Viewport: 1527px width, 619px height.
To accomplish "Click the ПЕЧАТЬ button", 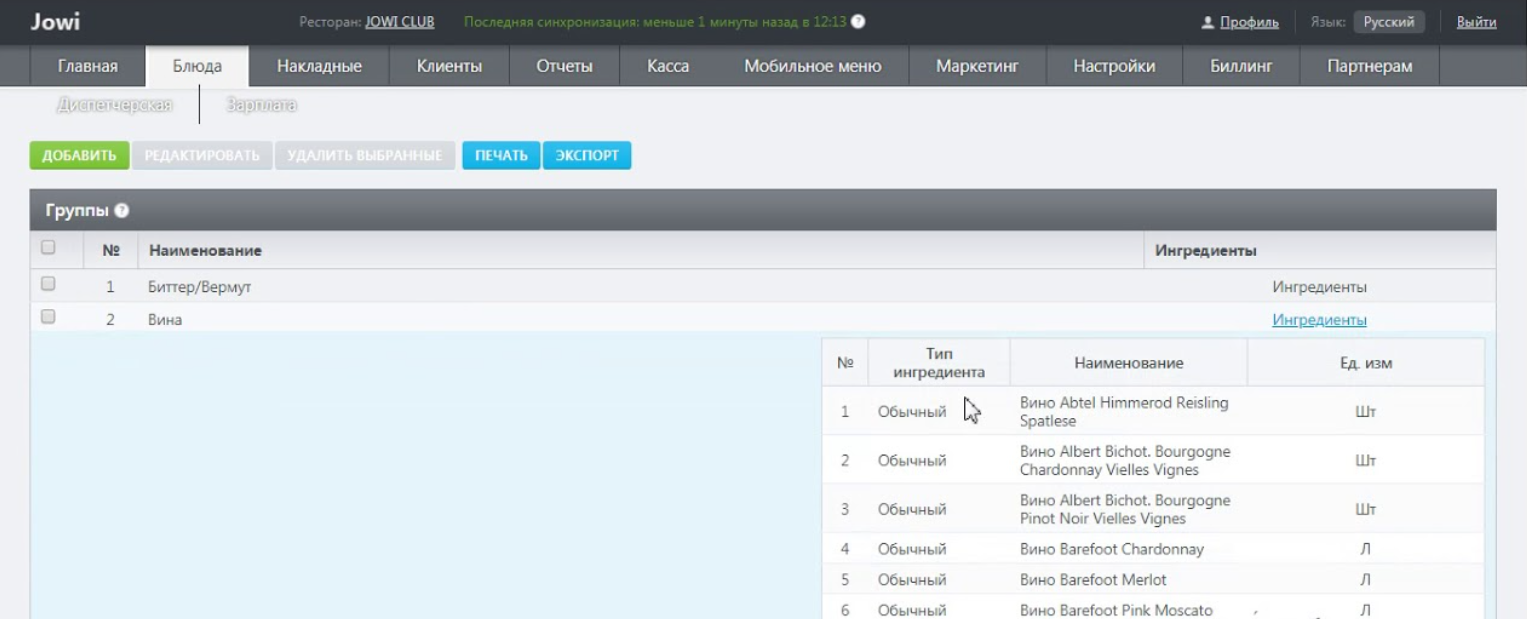I will (x=501, y=156).
